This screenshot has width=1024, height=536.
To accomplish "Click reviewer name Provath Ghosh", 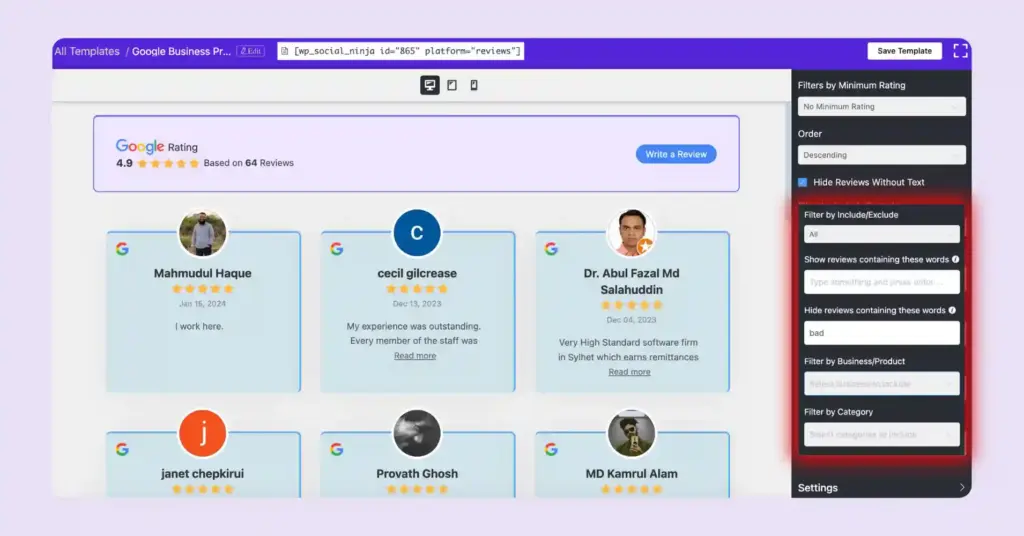I will pos(417,473).
